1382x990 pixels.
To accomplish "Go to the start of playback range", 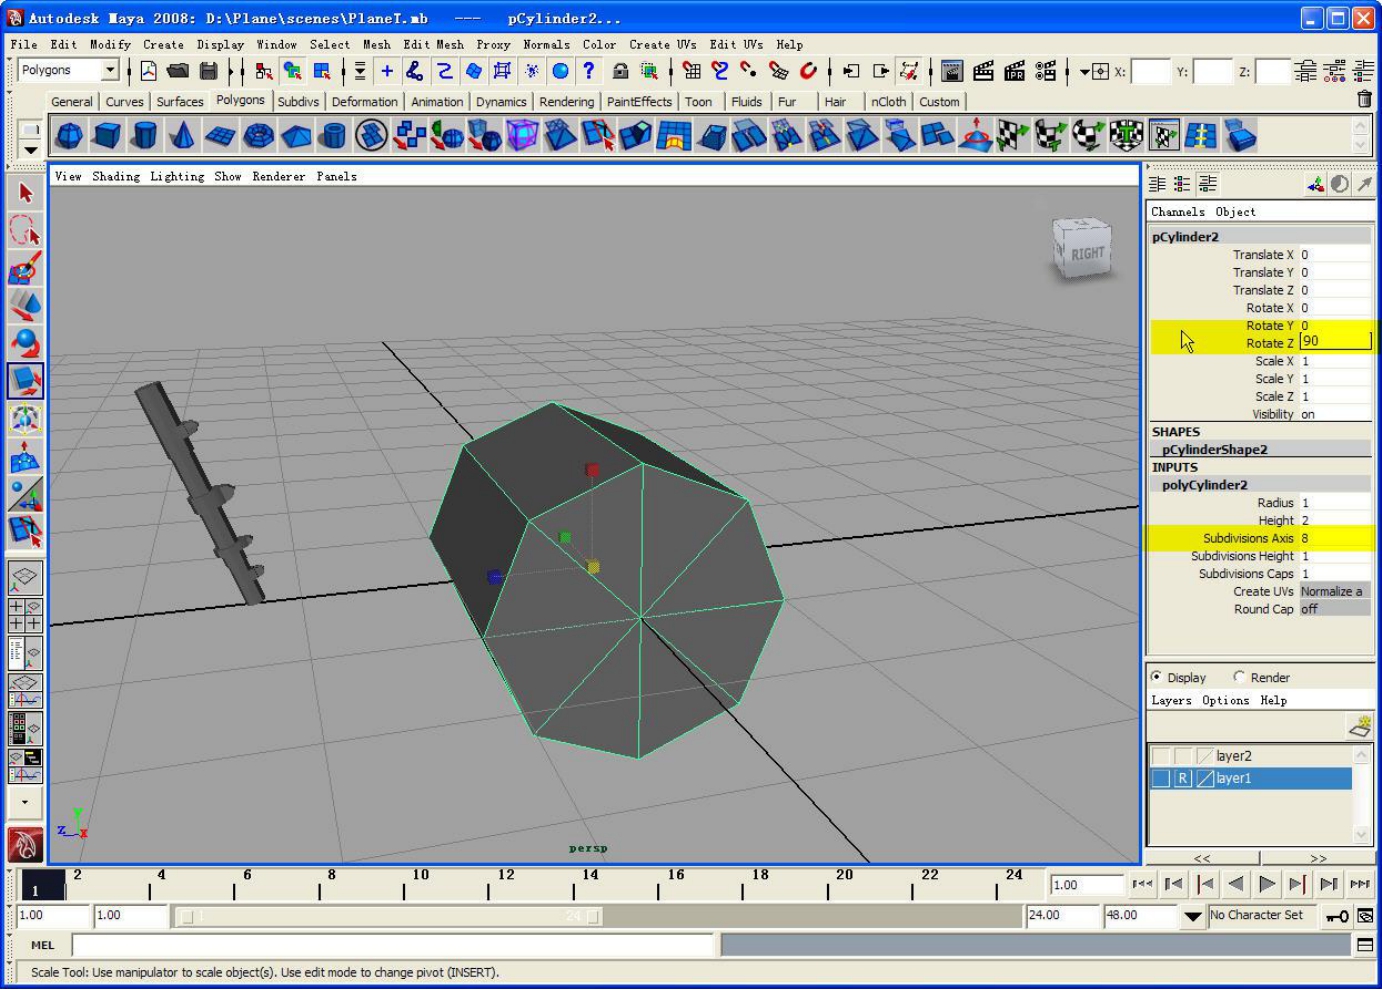I will (x=1143, y=884).
